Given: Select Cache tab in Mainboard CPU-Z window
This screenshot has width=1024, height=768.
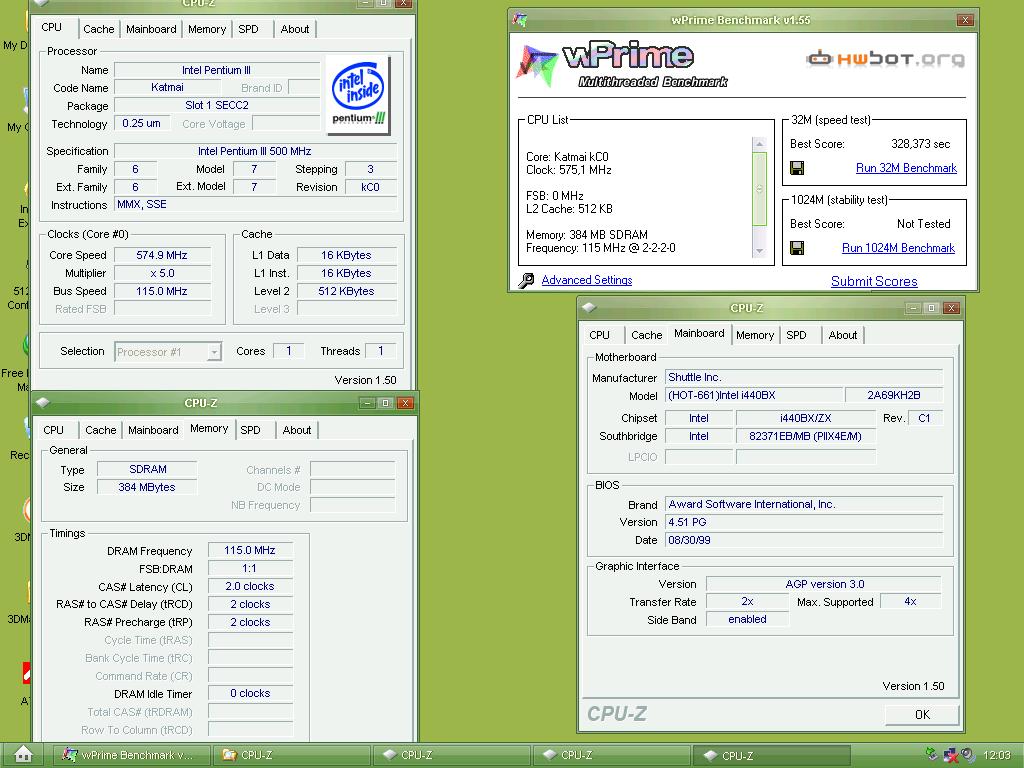Looking at the screenshot, I should pos(647,335).
